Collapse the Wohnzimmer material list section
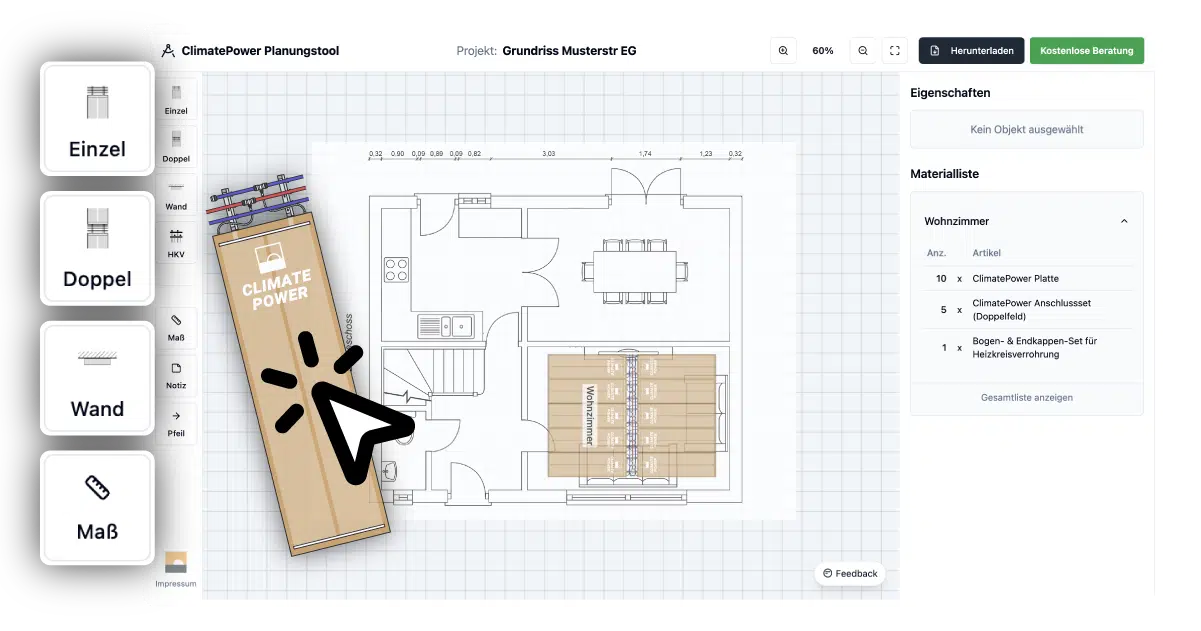 [1124, 221]
